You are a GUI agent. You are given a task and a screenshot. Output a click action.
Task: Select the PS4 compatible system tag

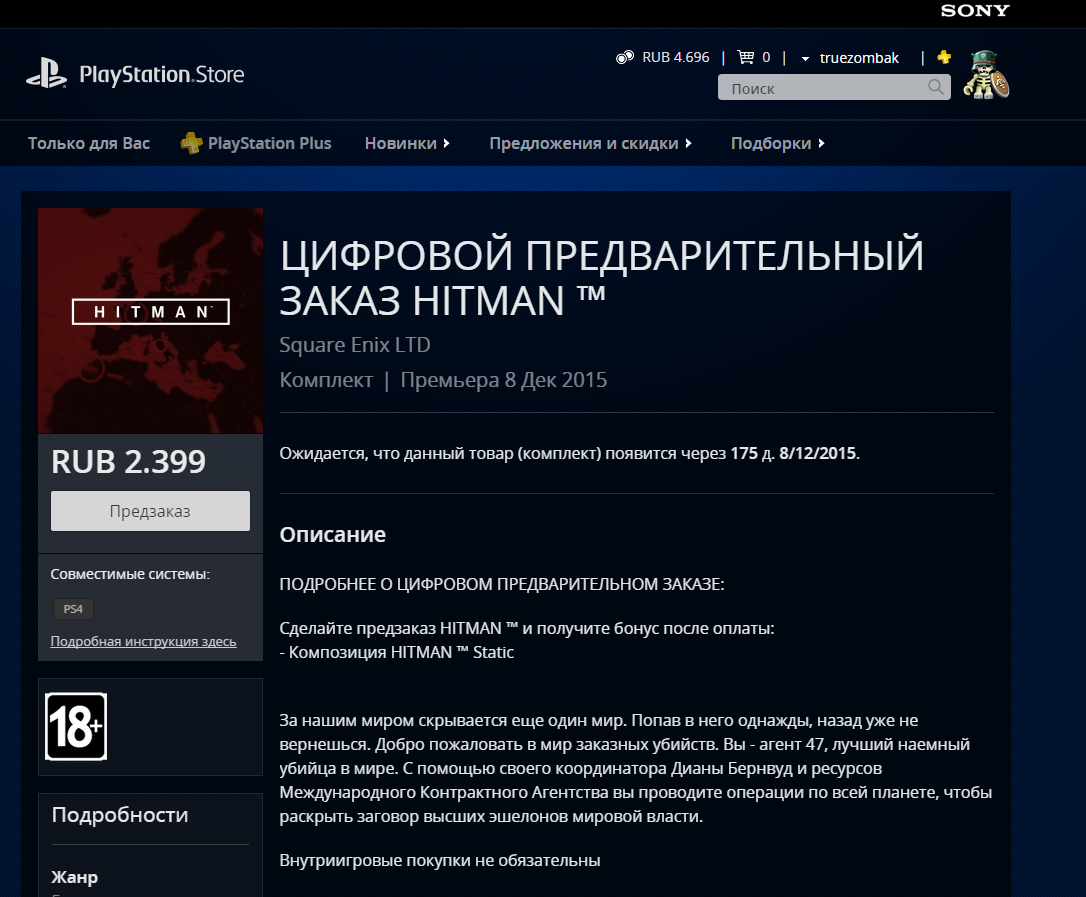click(73, 609)
